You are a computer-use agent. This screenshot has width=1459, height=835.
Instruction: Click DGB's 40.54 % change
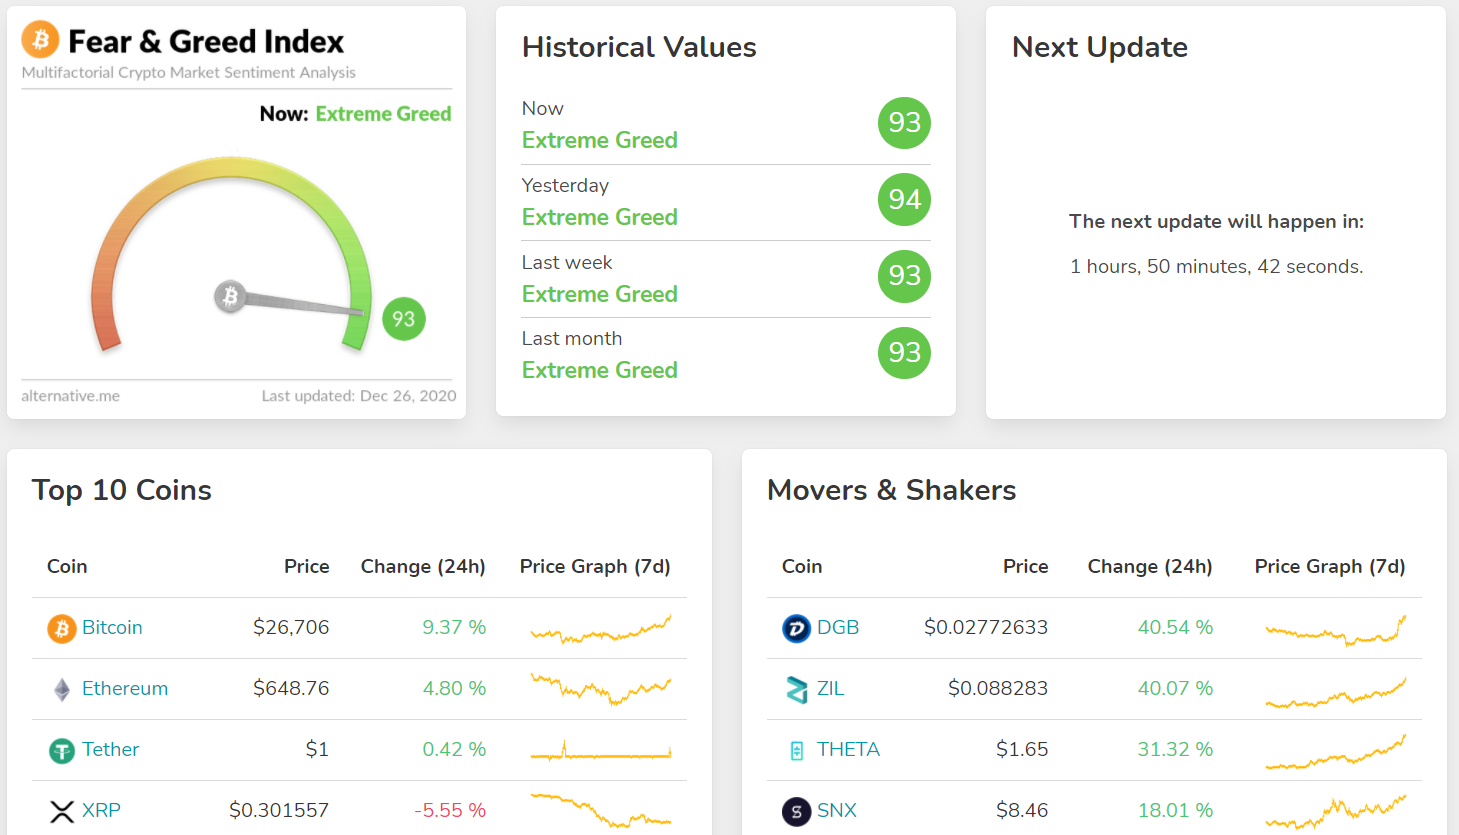click(1175, 627)
